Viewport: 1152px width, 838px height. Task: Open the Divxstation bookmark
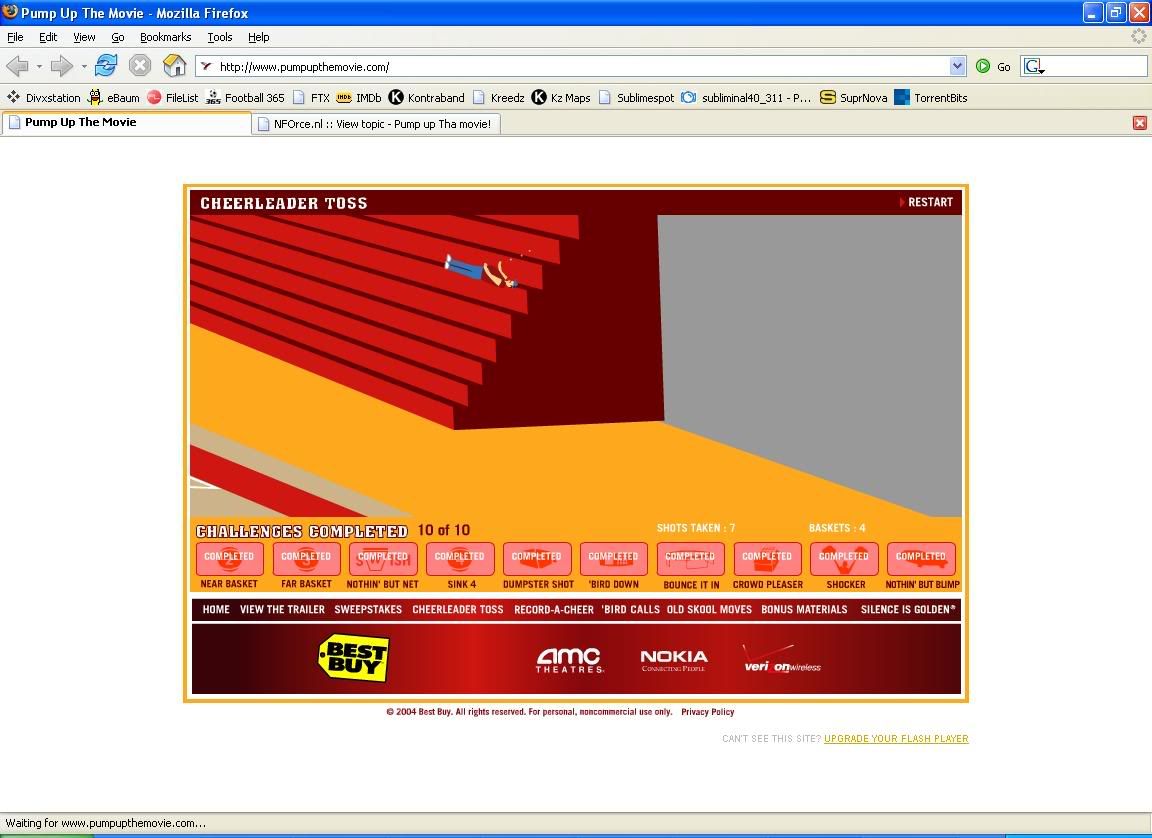(x=44, y=97)
